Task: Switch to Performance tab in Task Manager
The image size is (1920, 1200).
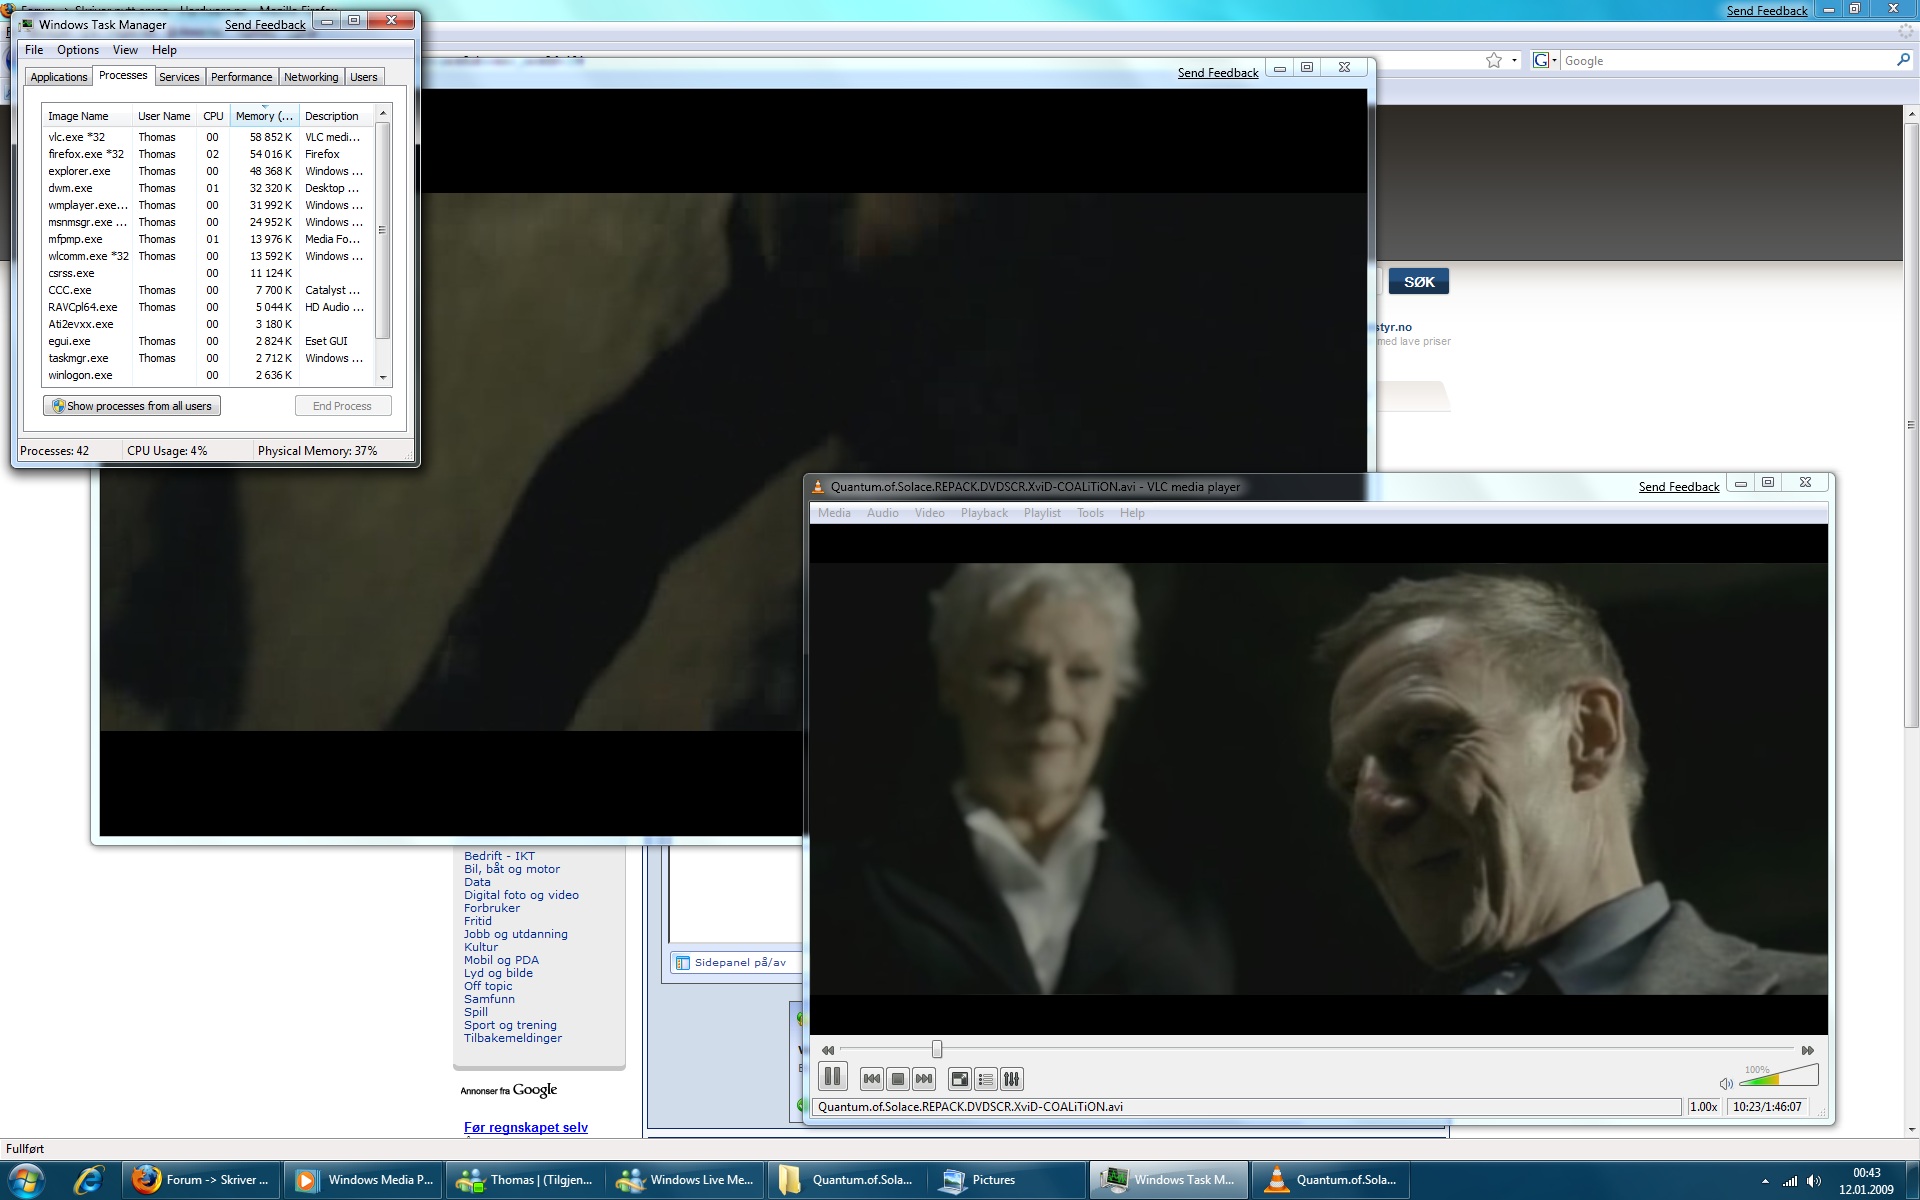Action: point(241,77)
